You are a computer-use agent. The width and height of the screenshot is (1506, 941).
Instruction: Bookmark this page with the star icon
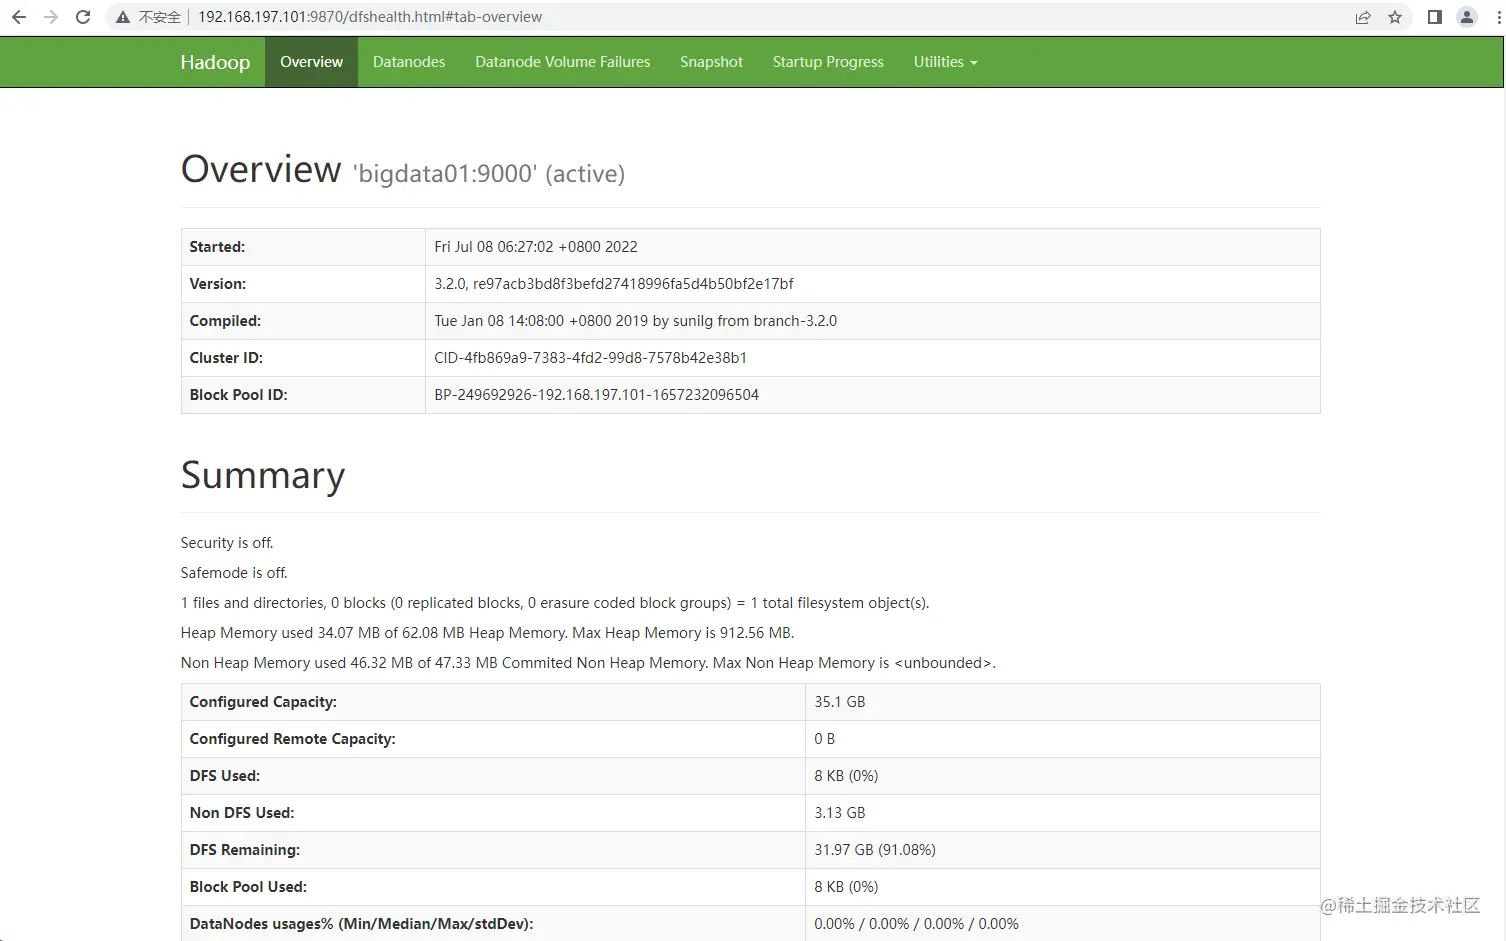[x=1395, y=17]
